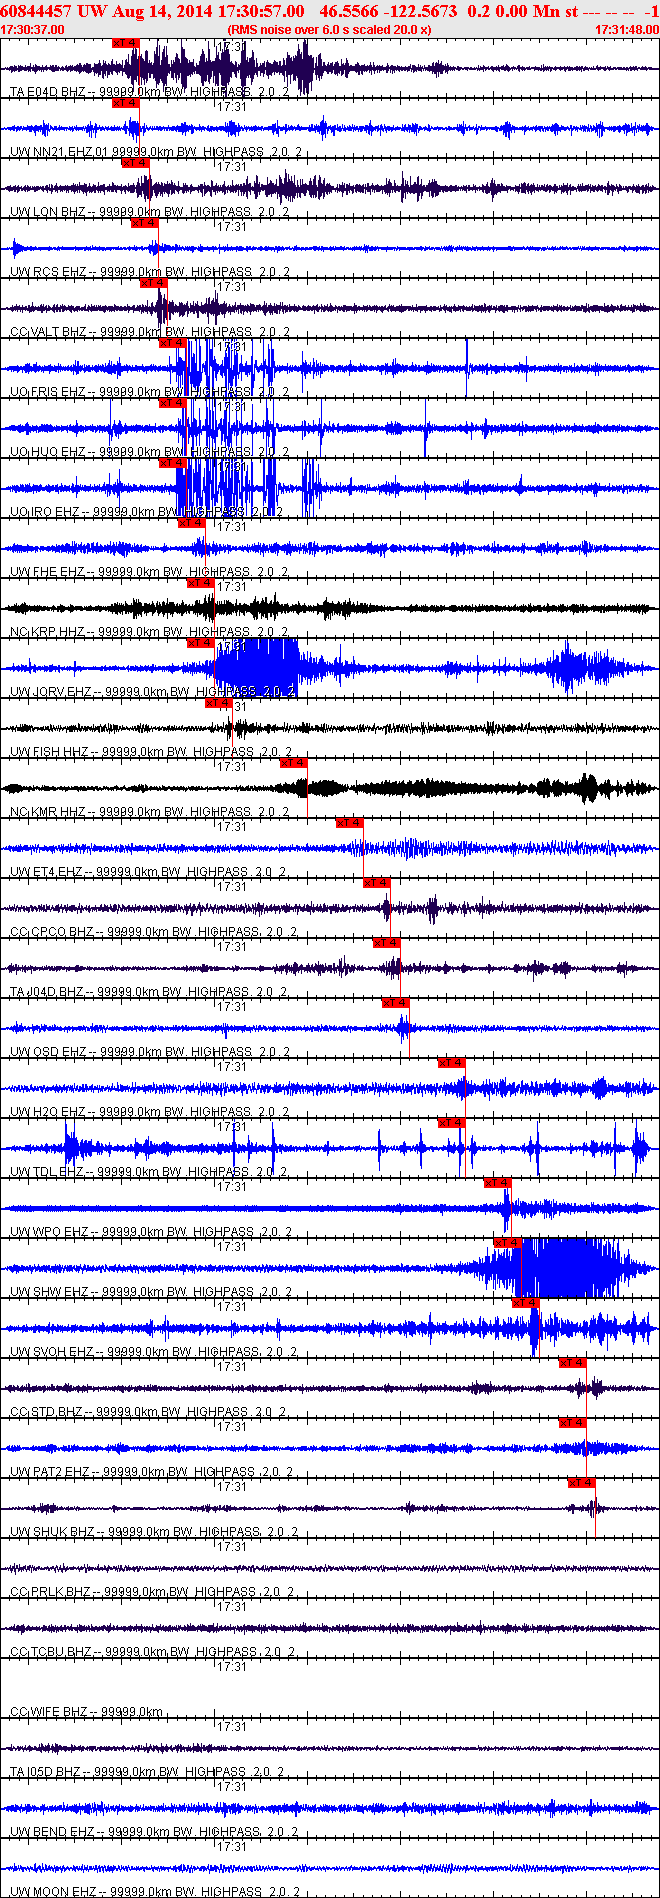Click the event ID 60844457 in the header
This screenshot has height=1898, width=660.
point(34,11)
